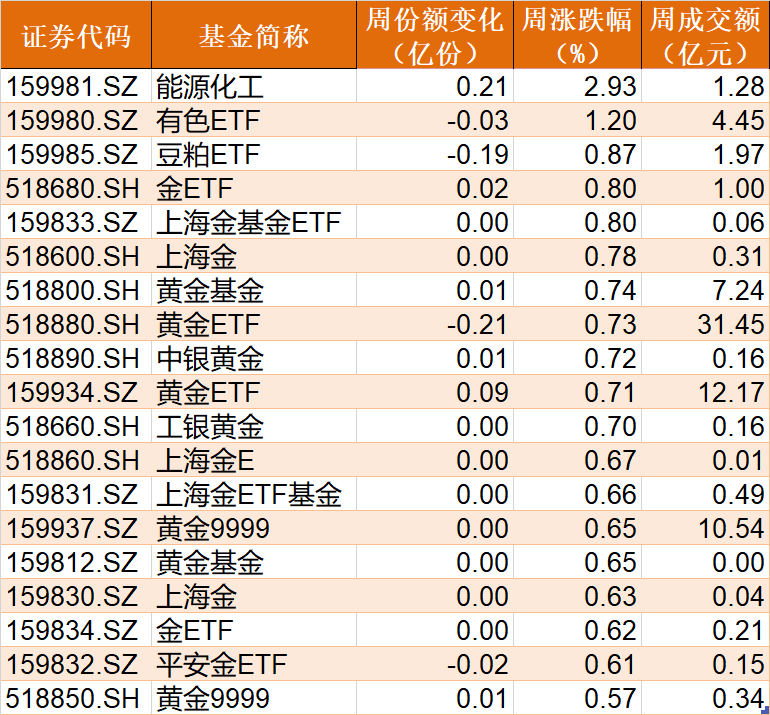The image size is (770, 715).
Task: Select the 基金简称 column header
Action: coord(254,34)
